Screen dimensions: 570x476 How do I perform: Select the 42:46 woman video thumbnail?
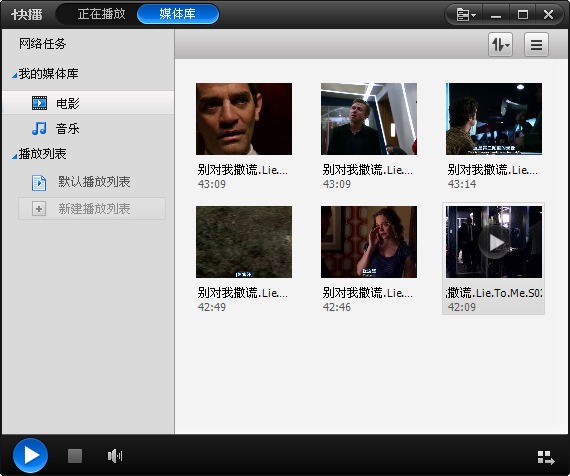(x=369, y=242)
